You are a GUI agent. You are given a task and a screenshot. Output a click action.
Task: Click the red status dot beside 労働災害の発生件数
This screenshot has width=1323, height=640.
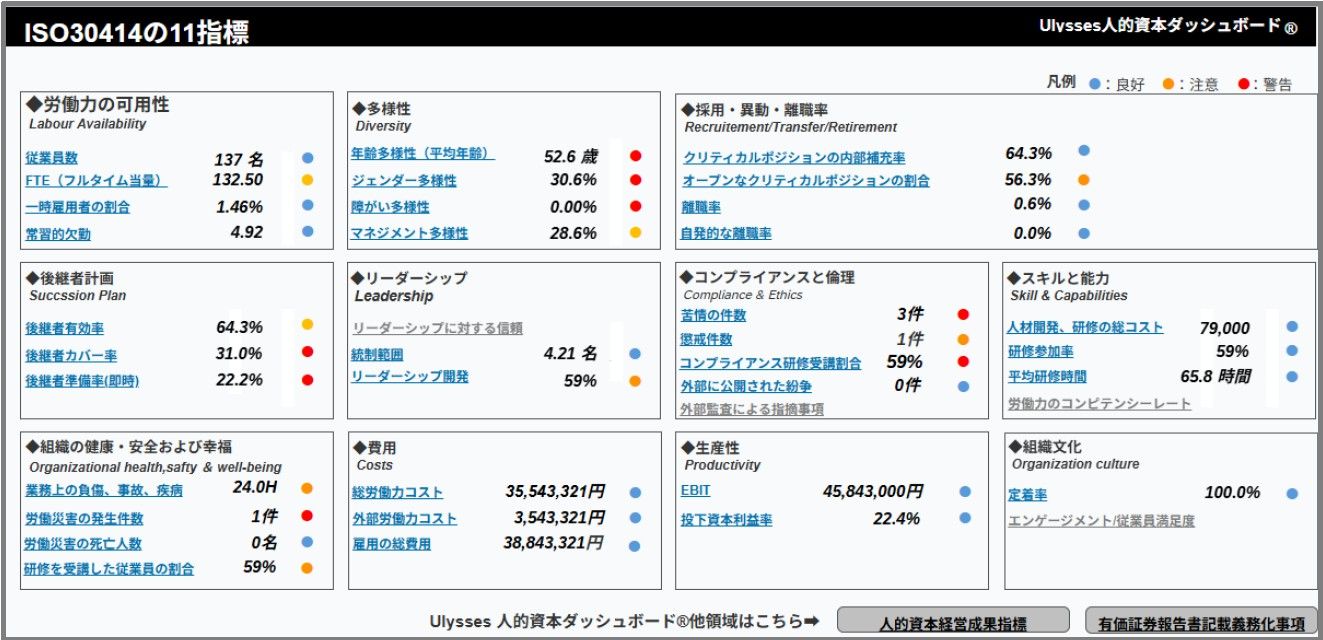(307, 517)
